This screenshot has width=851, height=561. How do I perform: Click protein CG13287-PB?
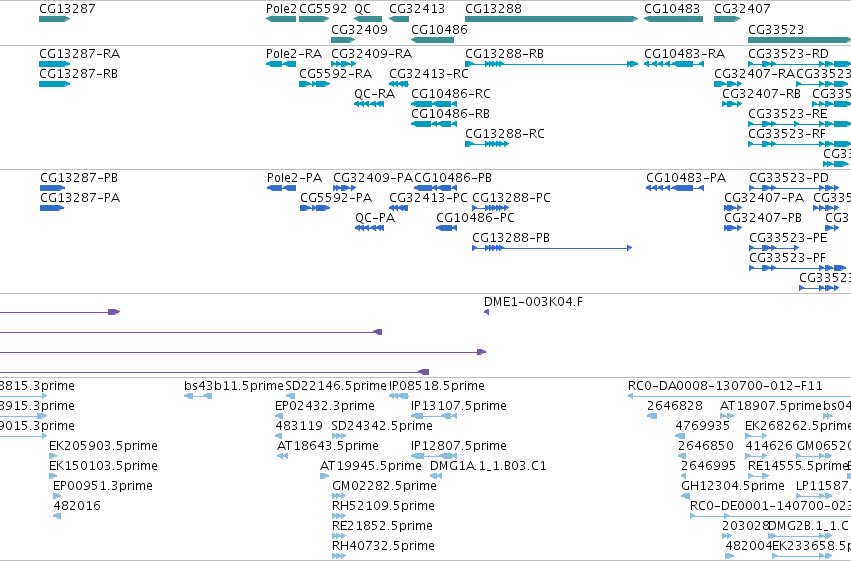coord(79,178)
